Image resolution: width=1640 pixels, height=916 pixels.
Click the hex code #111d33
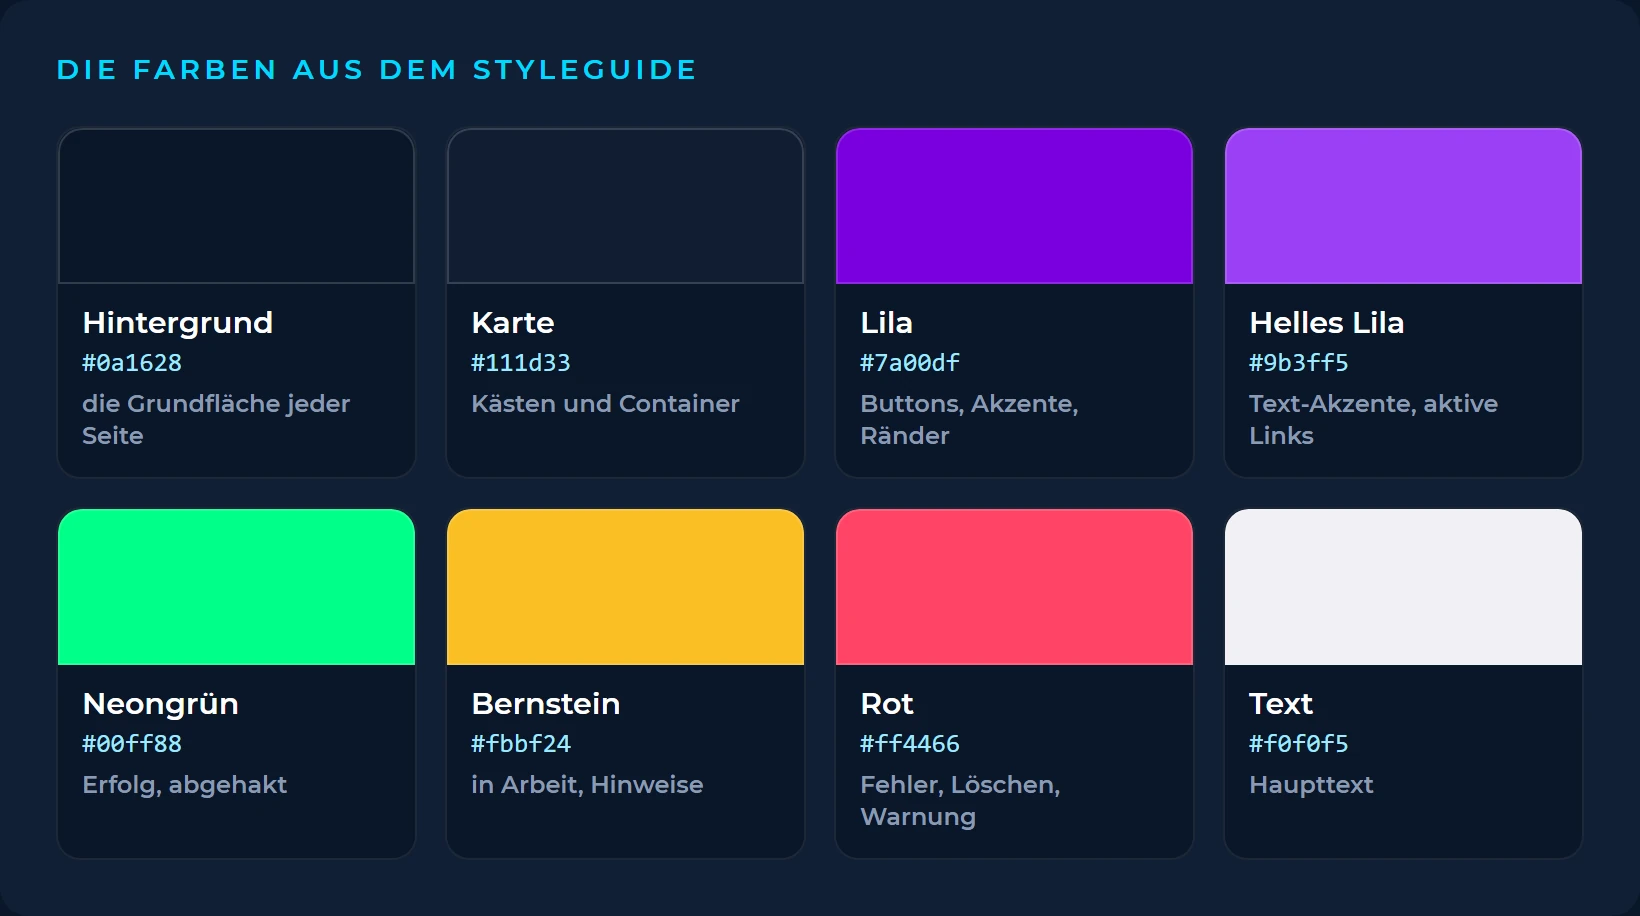click(521, 363)
